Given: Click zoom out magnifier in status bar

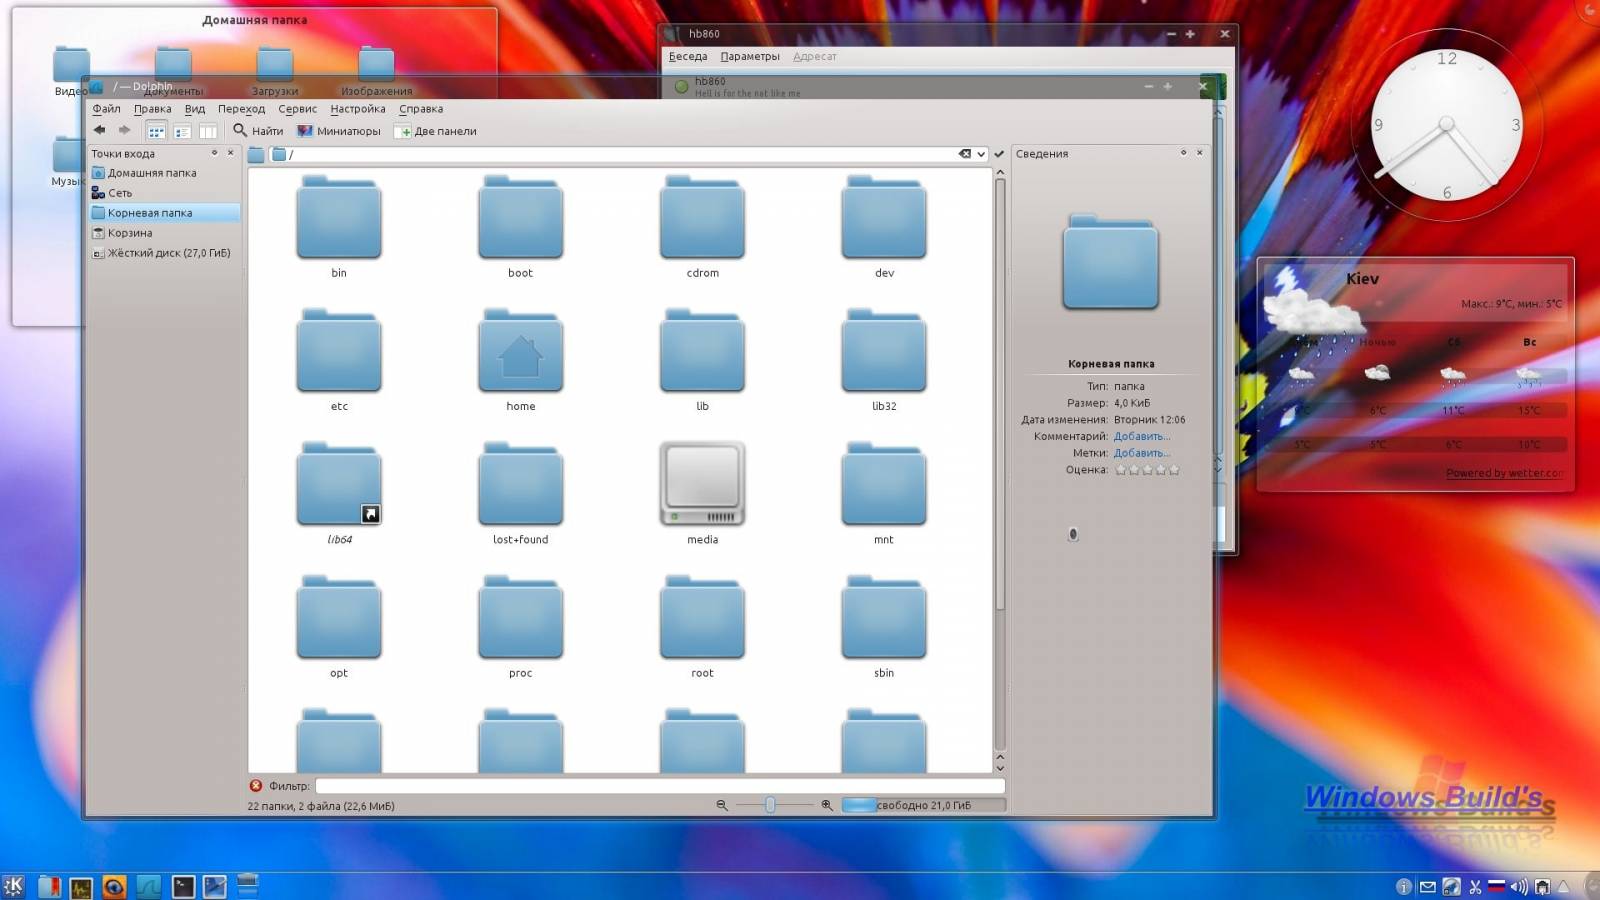Looking at the screenshot, I should 722,805.
